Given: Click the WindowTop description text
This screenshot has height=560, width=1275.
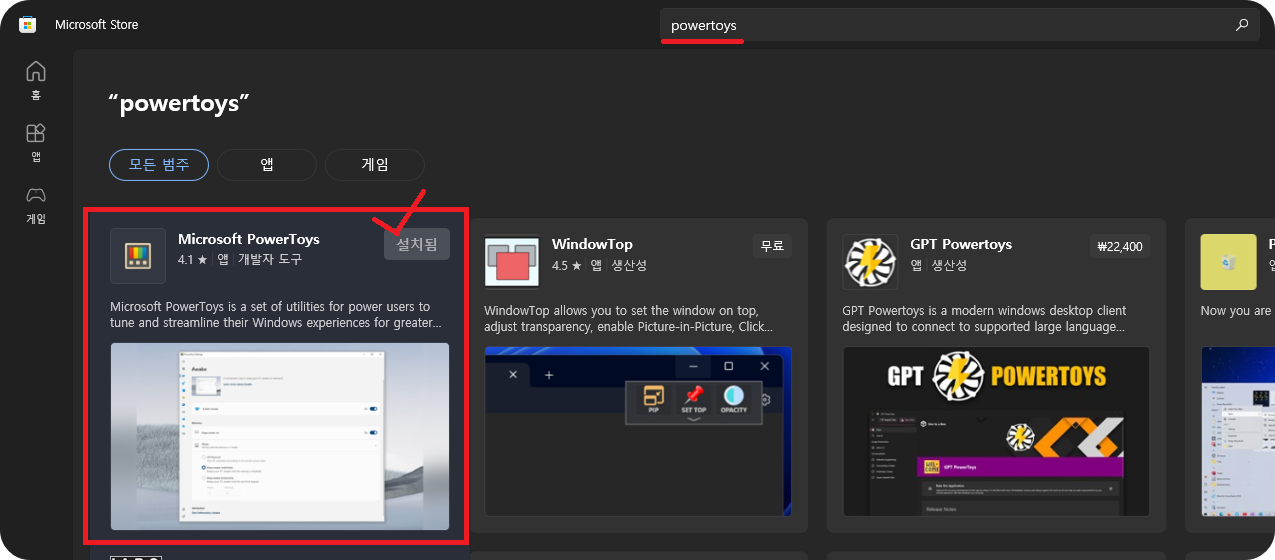Looking at the screenshot, I should pos(628,319).
